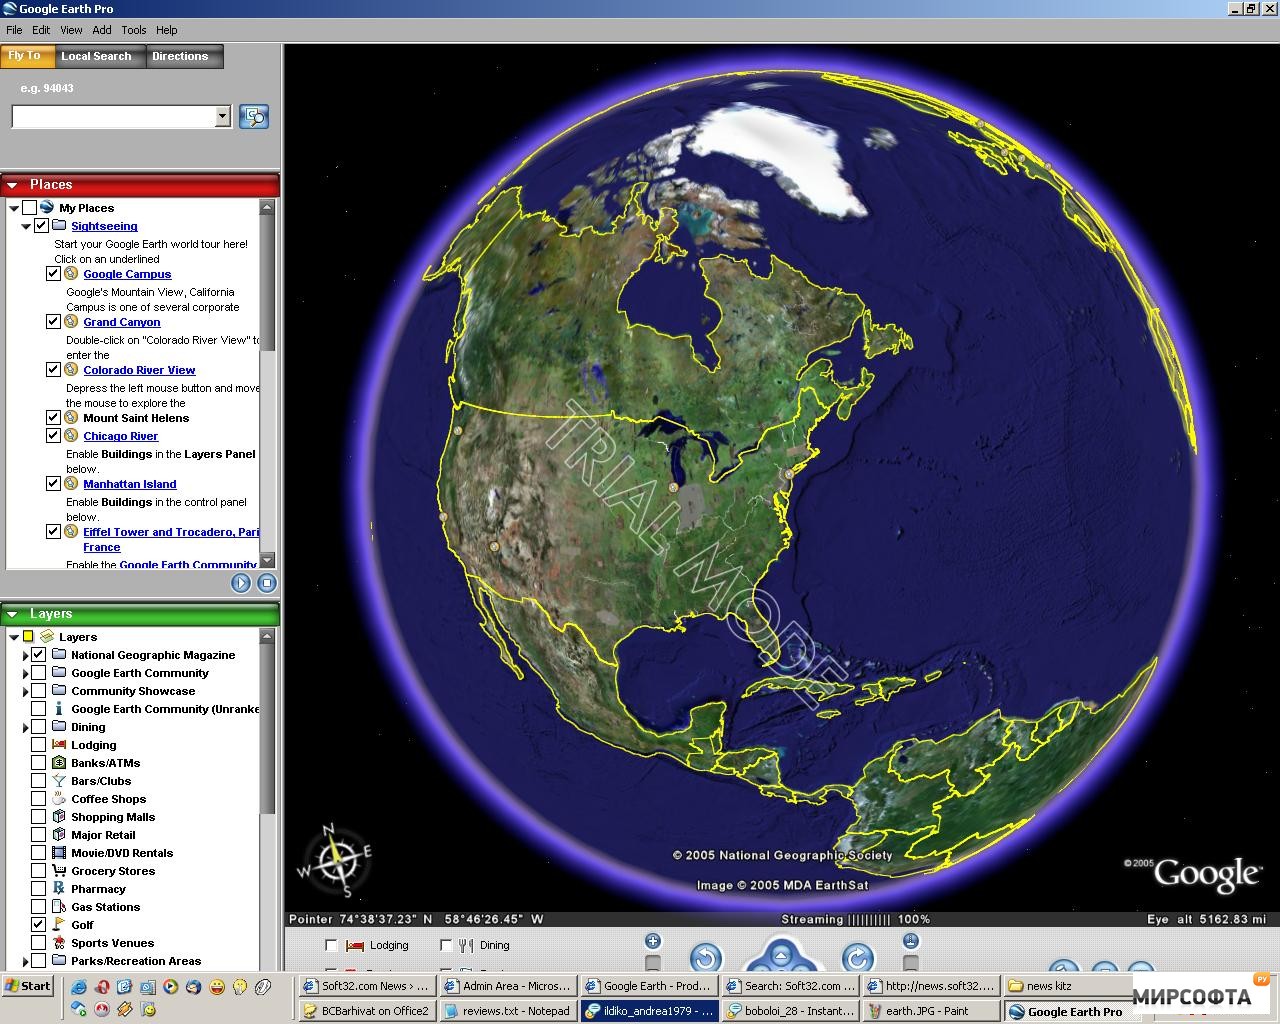Click the Grand Canyon placemark on the globe
The width and height of the screenshot is (1280, 1024).
pos(494,546)
